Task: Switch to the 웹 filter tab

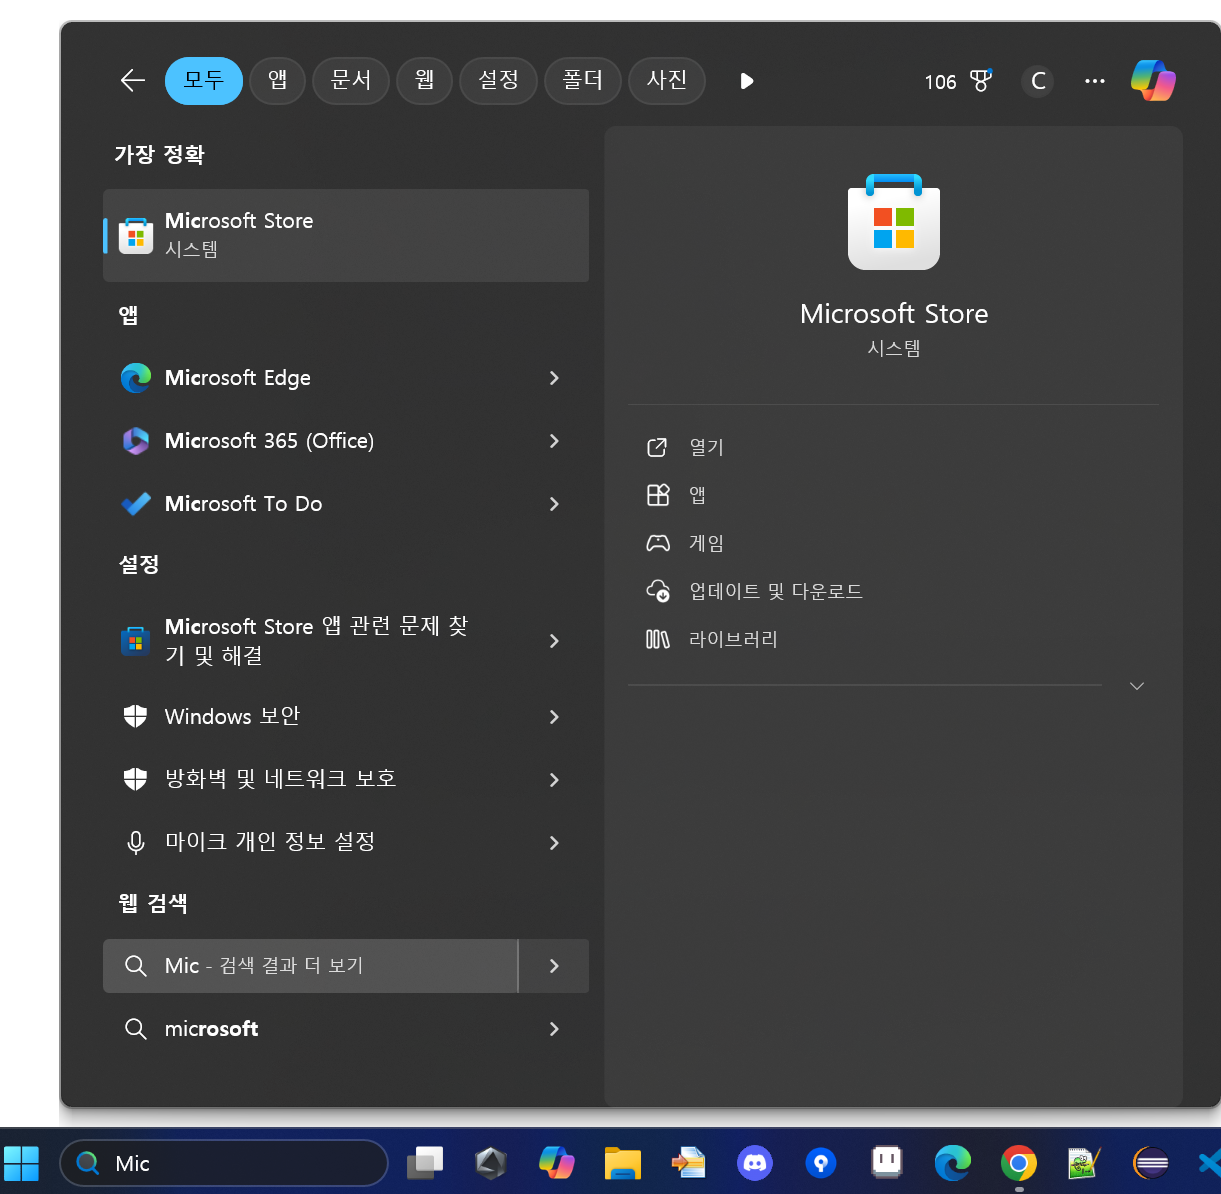Action: (x=425, y=81)
